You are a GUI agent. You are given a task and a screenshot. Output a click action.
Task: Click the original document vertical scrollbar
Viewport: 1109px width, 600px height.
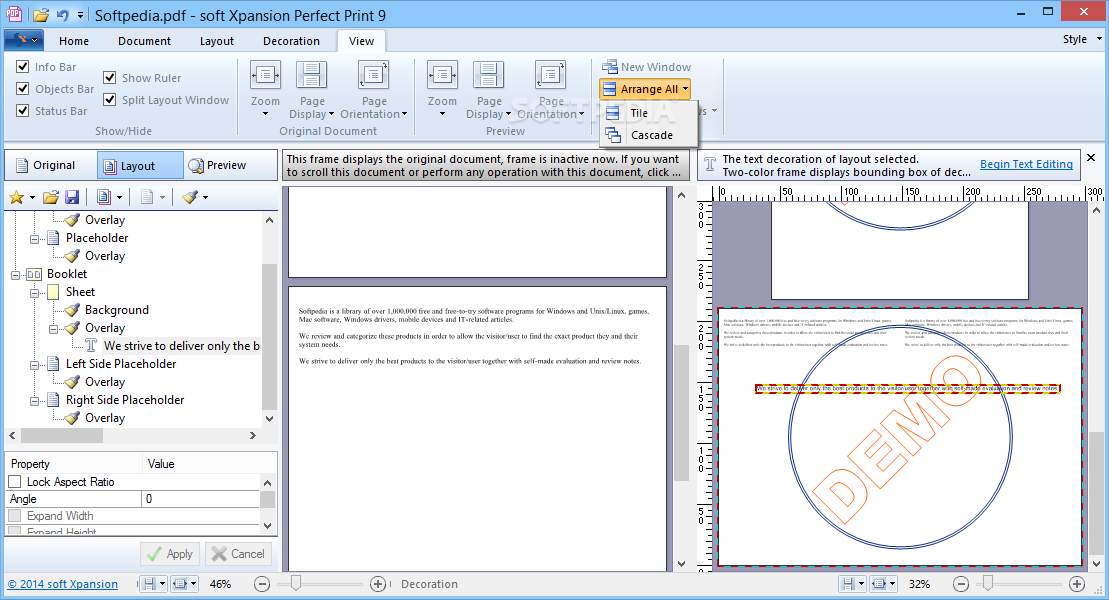[x=681, y=412]
